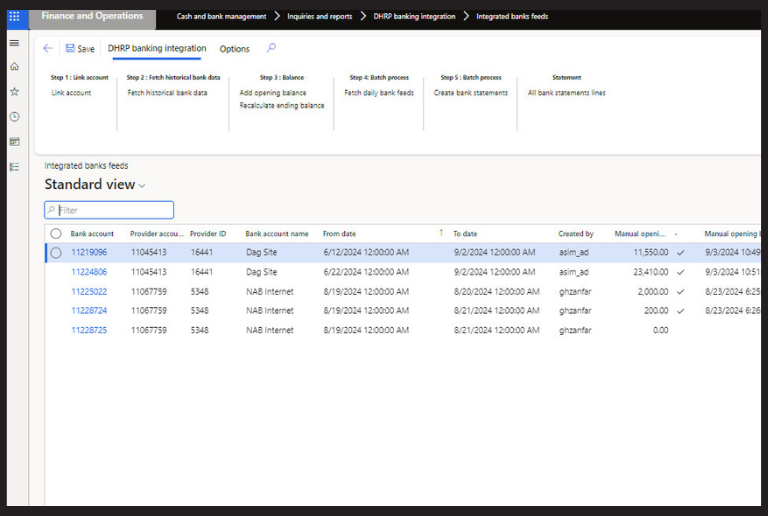
Task: Click Inquiries and reports breadcrumb
Action: coord(319,16)
